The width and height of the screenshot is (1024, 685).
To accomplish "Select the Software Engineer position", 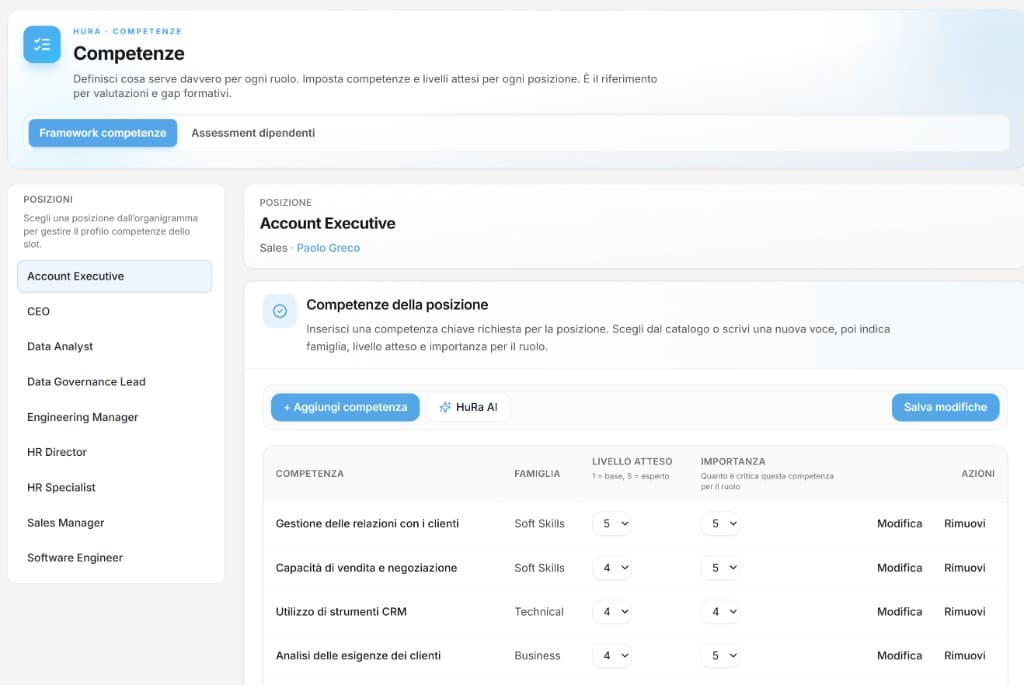I will coord(75,558).
